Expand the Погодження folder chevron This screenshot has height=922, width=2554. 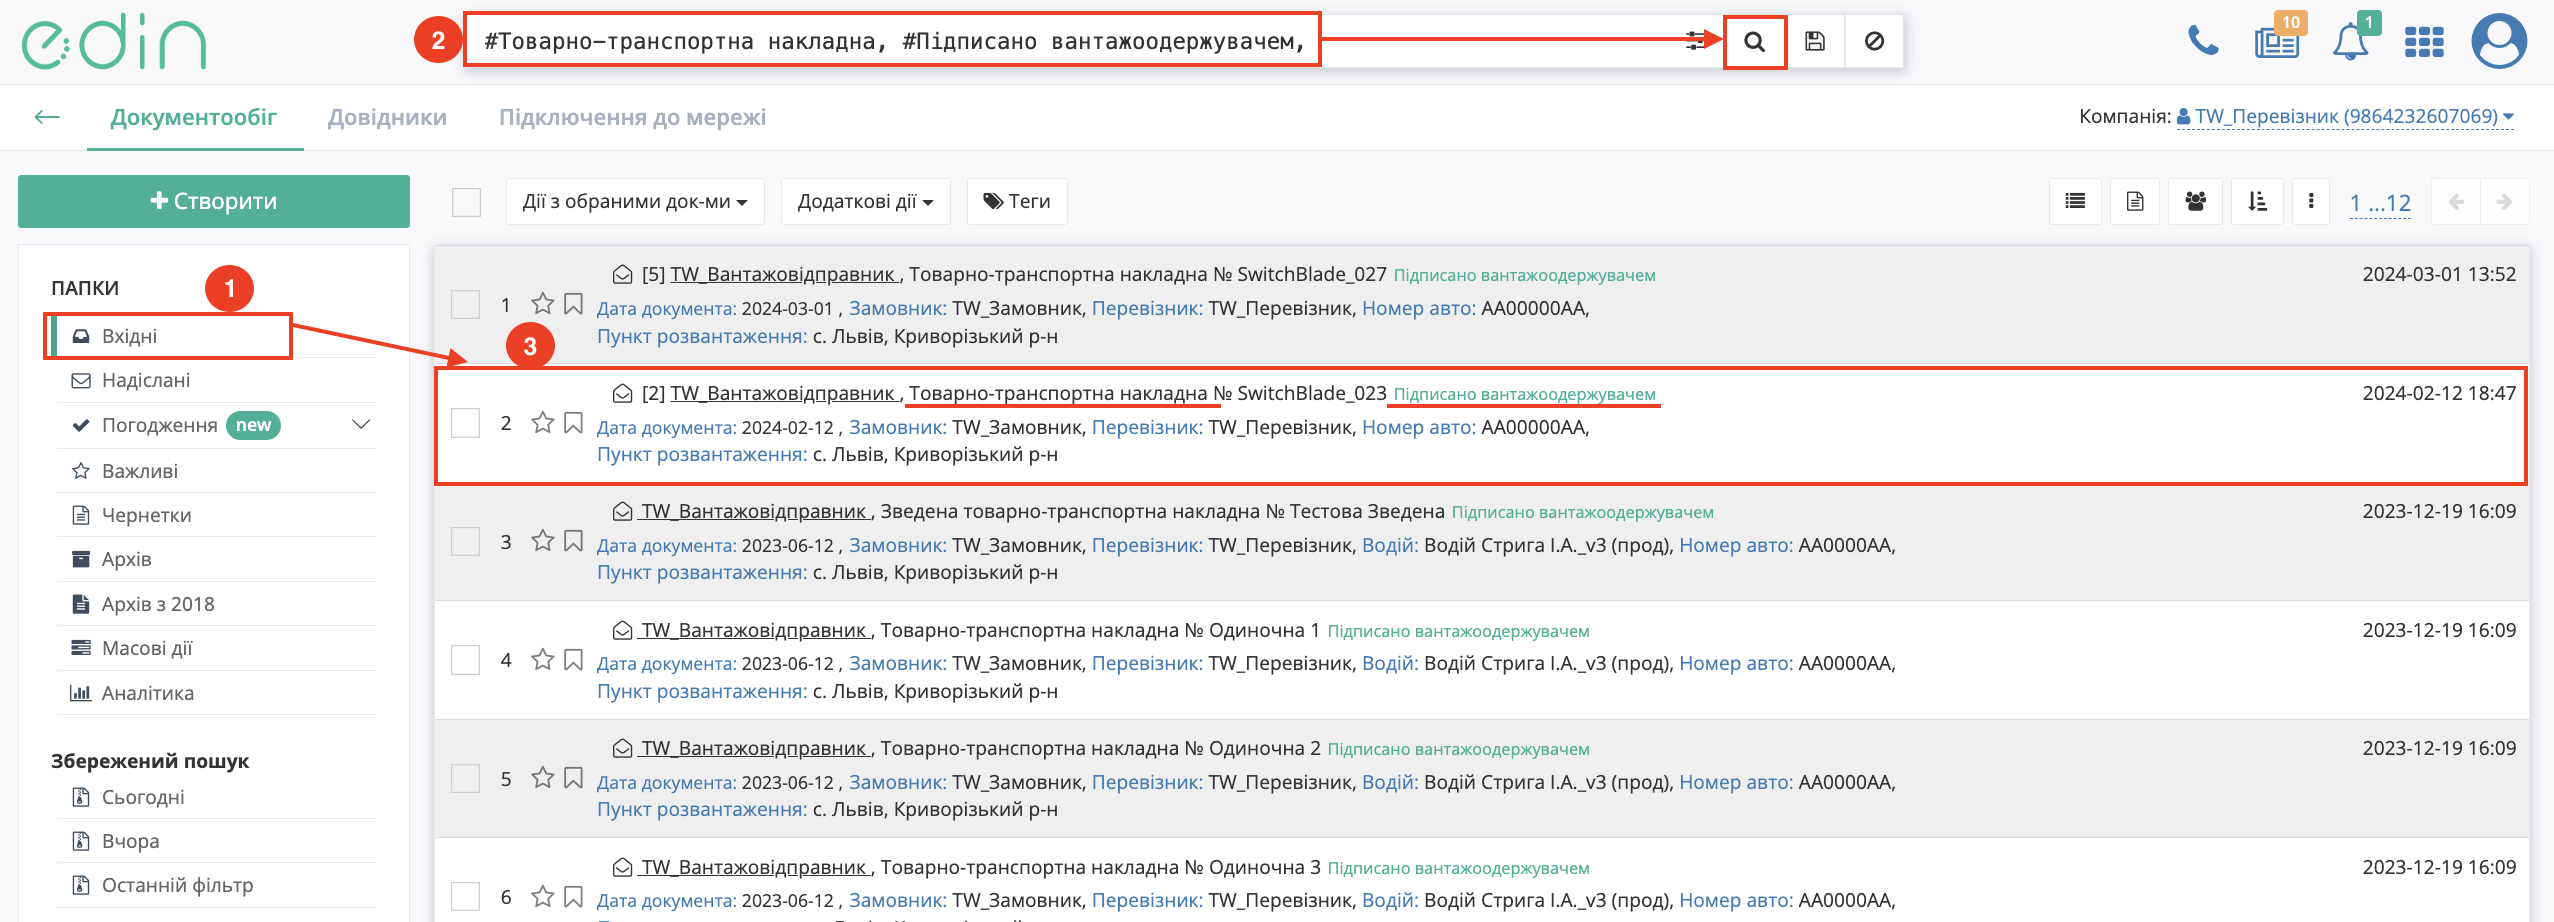[x=361, y=425]
